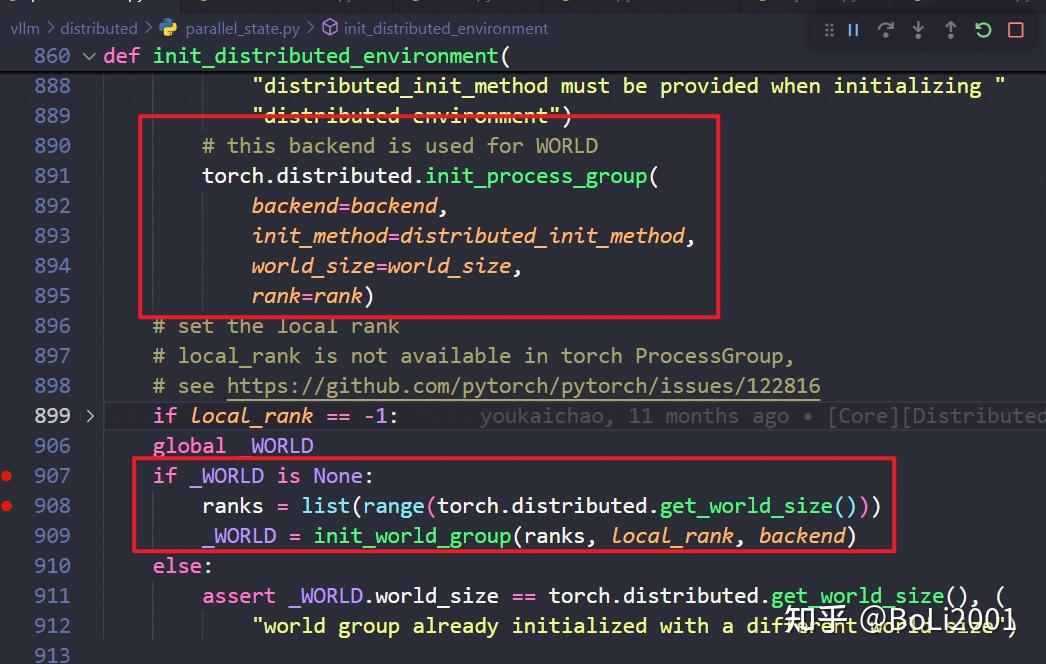The width and height of the screenshot is (1046, 664).
Task: Click the 'ranks' variable assignment on line 908
Action: click(x=233, y=506)
